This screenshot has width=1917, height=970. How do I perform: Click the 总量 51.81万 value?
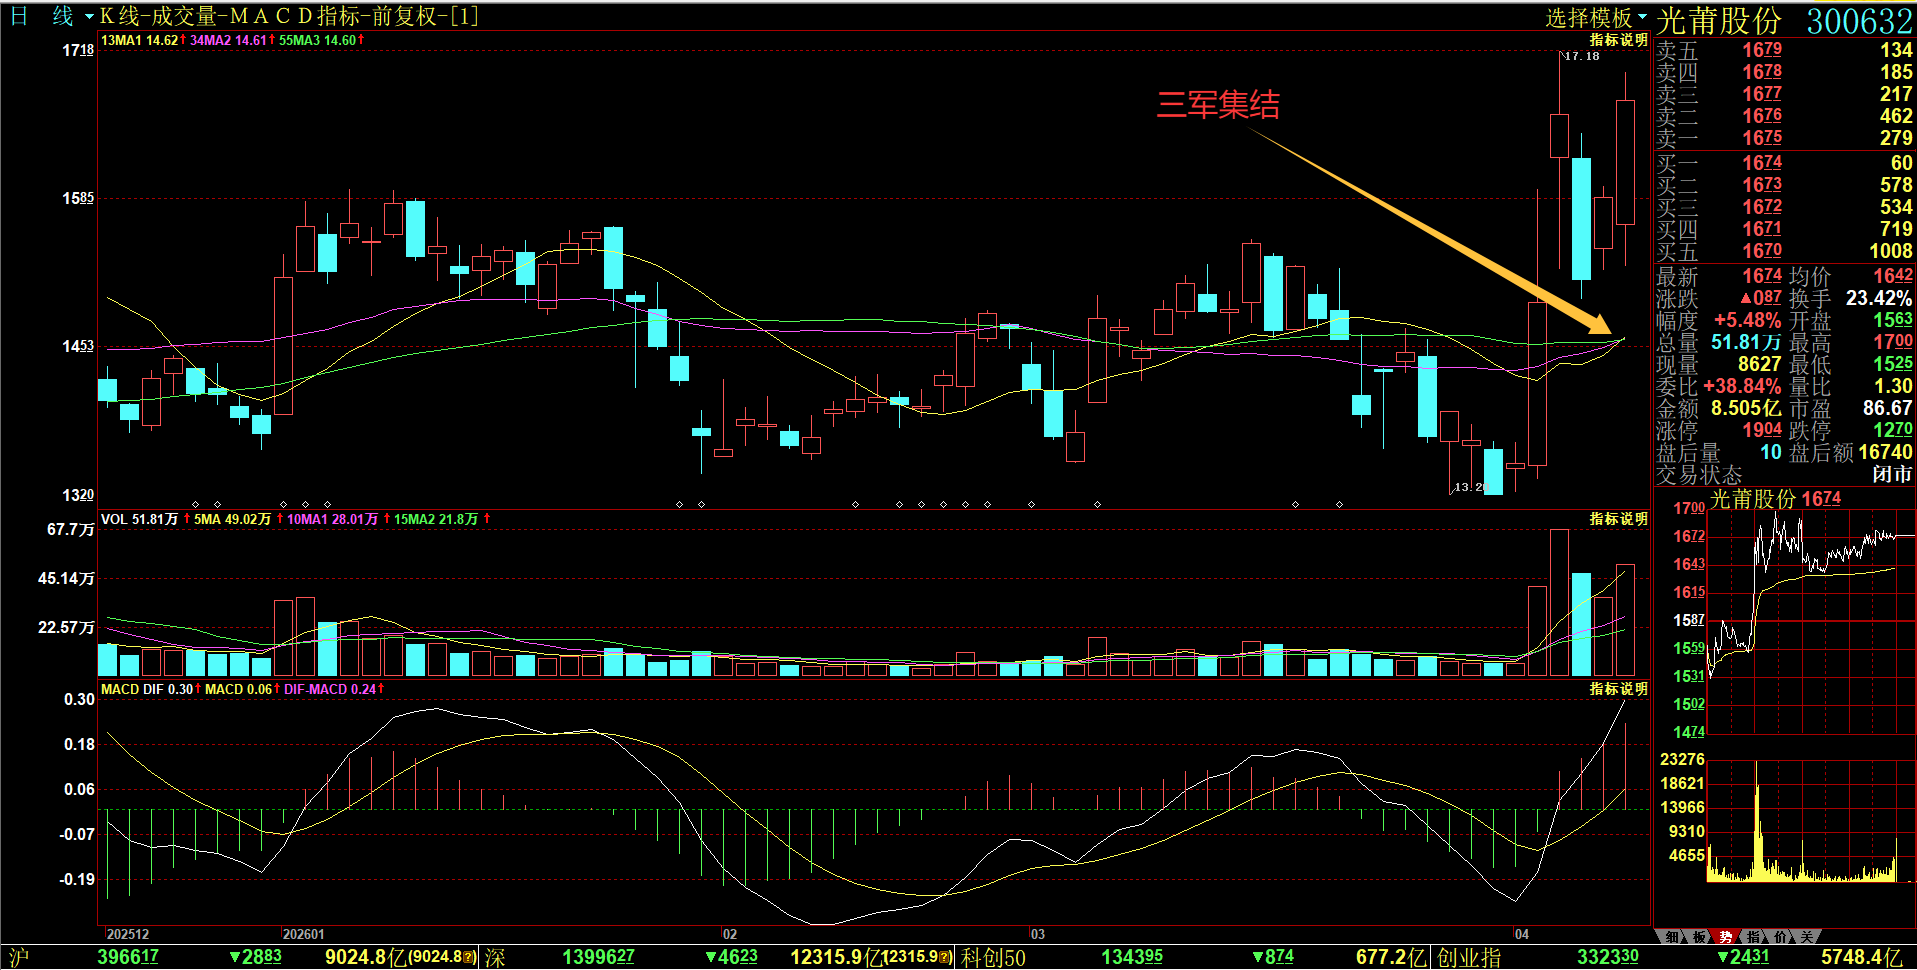coord(1746,342)
